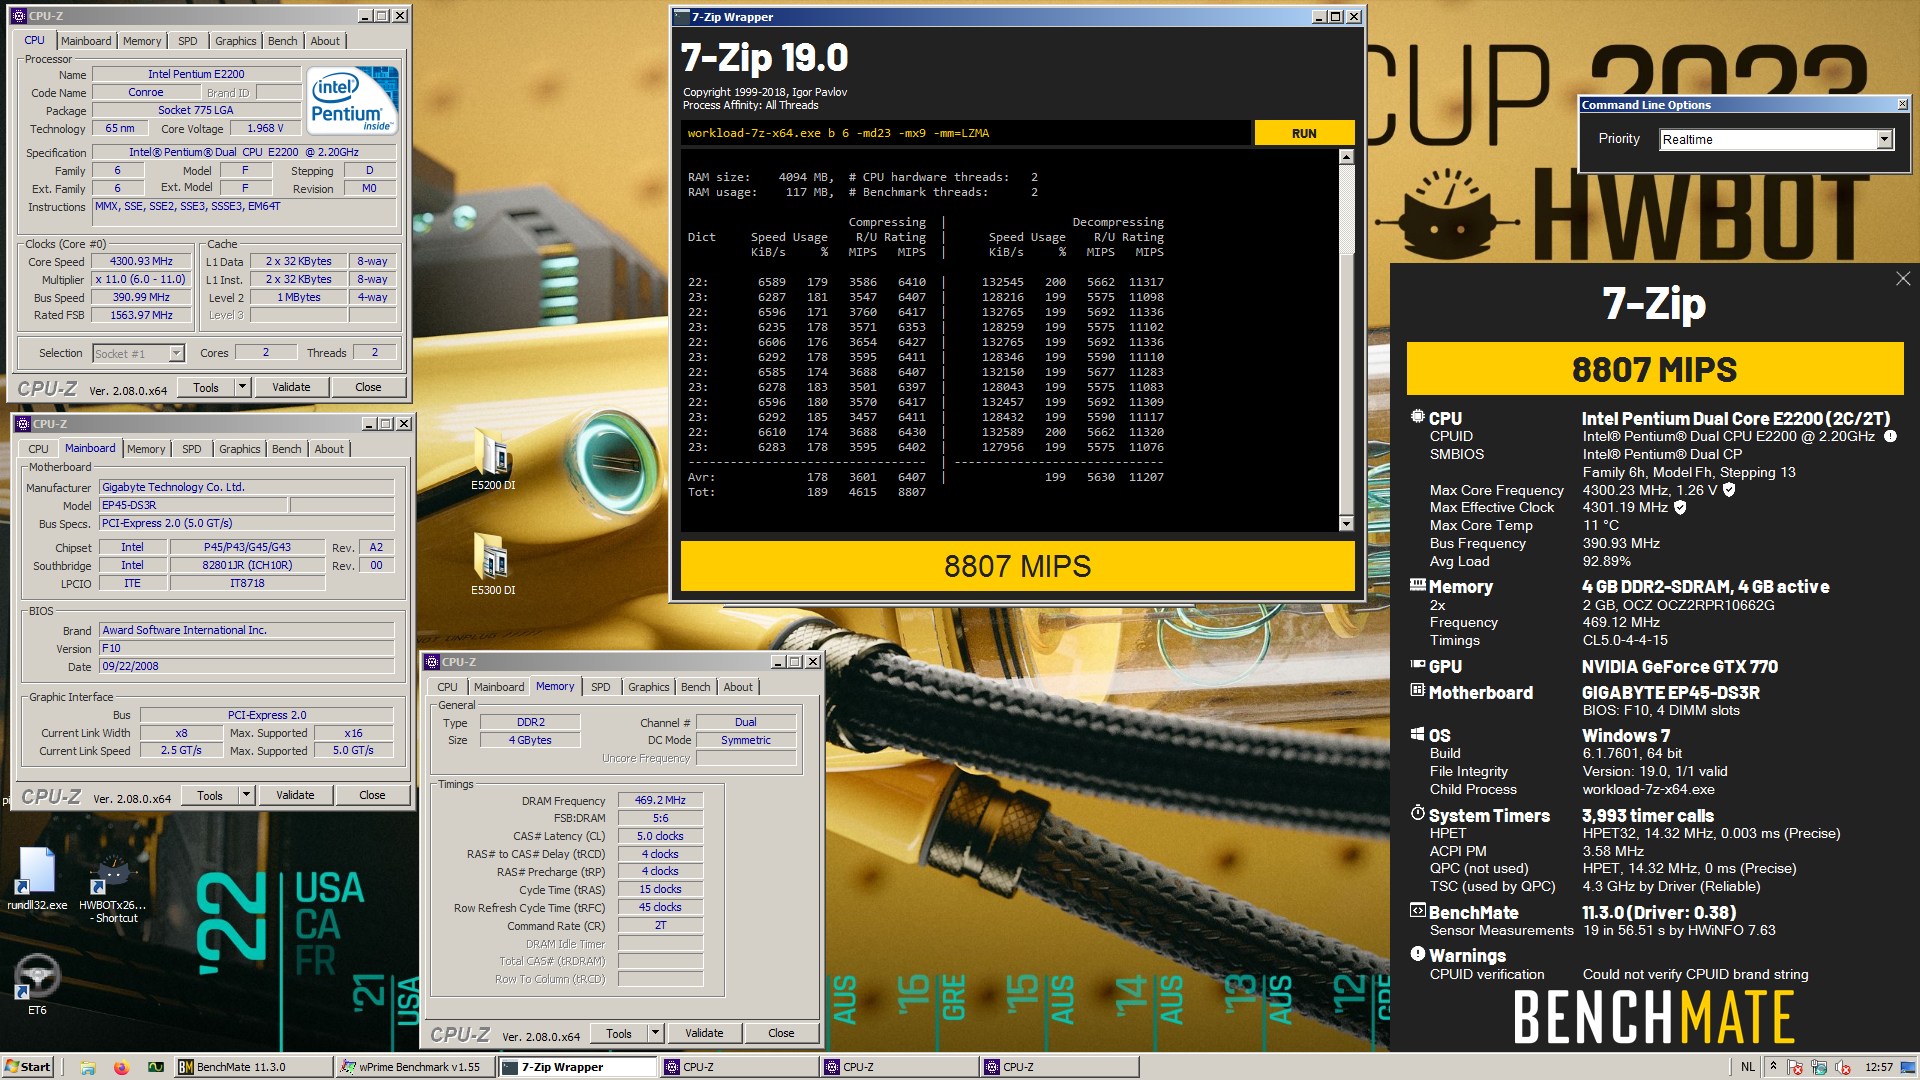The image size is (1920, 1080).
Task: Expand Tools dropdown arrow in CPU-Z CPU window
Action: click(x=242, y=387)
